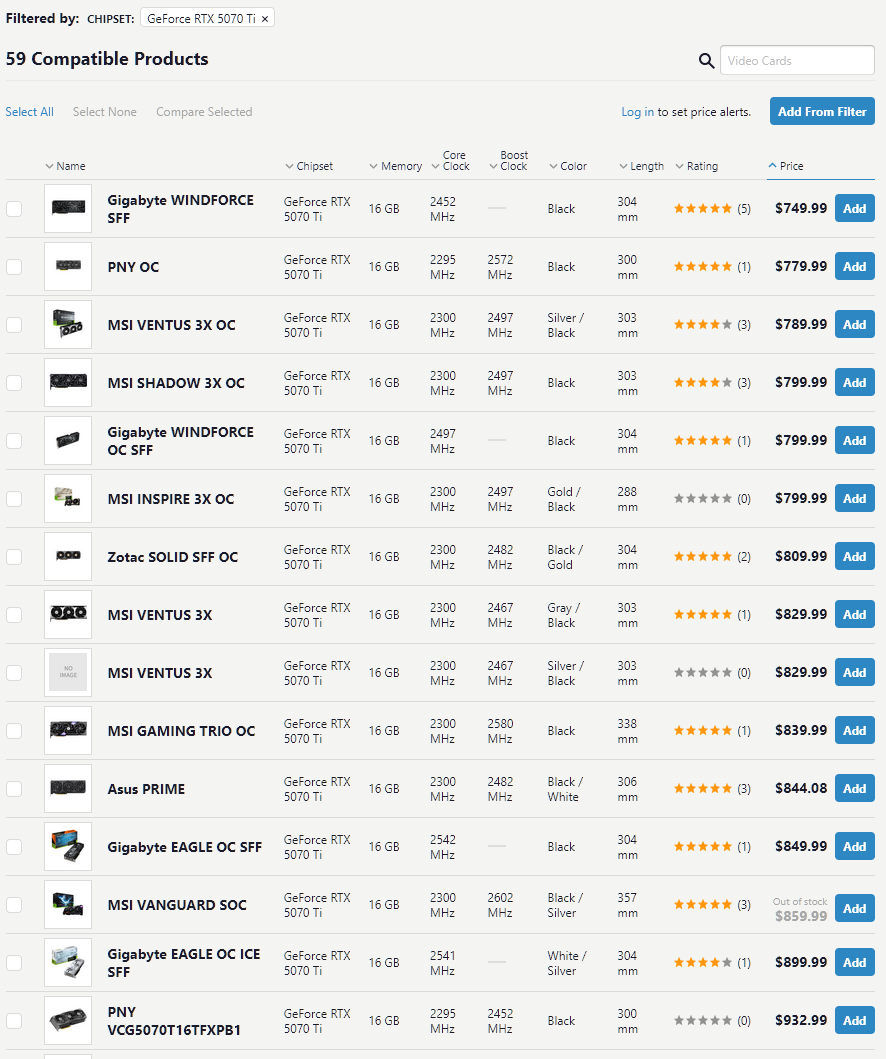The image size is (886, 1059).
Task: Open the MSI SHADOW 3X OC product name
Action: (176, 383)
